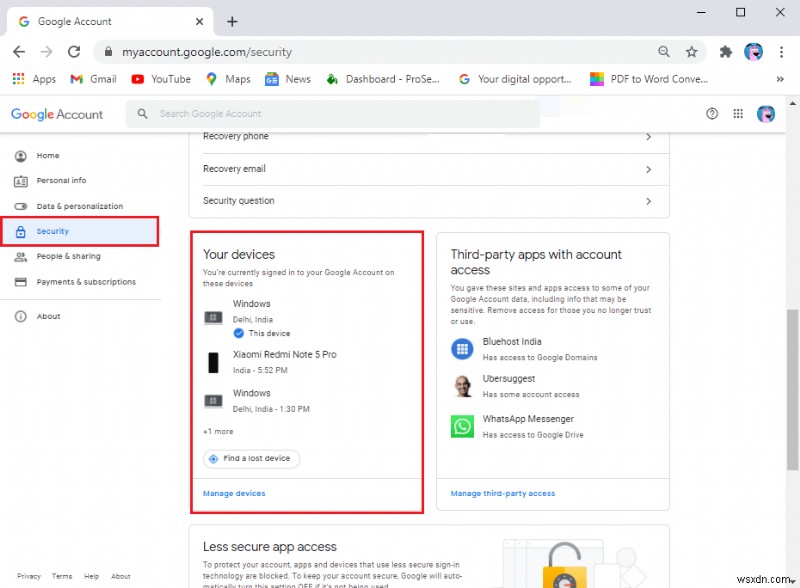
Task: Select Payments & subscriptions in the sidebar
Action: (x=86, y=281)
